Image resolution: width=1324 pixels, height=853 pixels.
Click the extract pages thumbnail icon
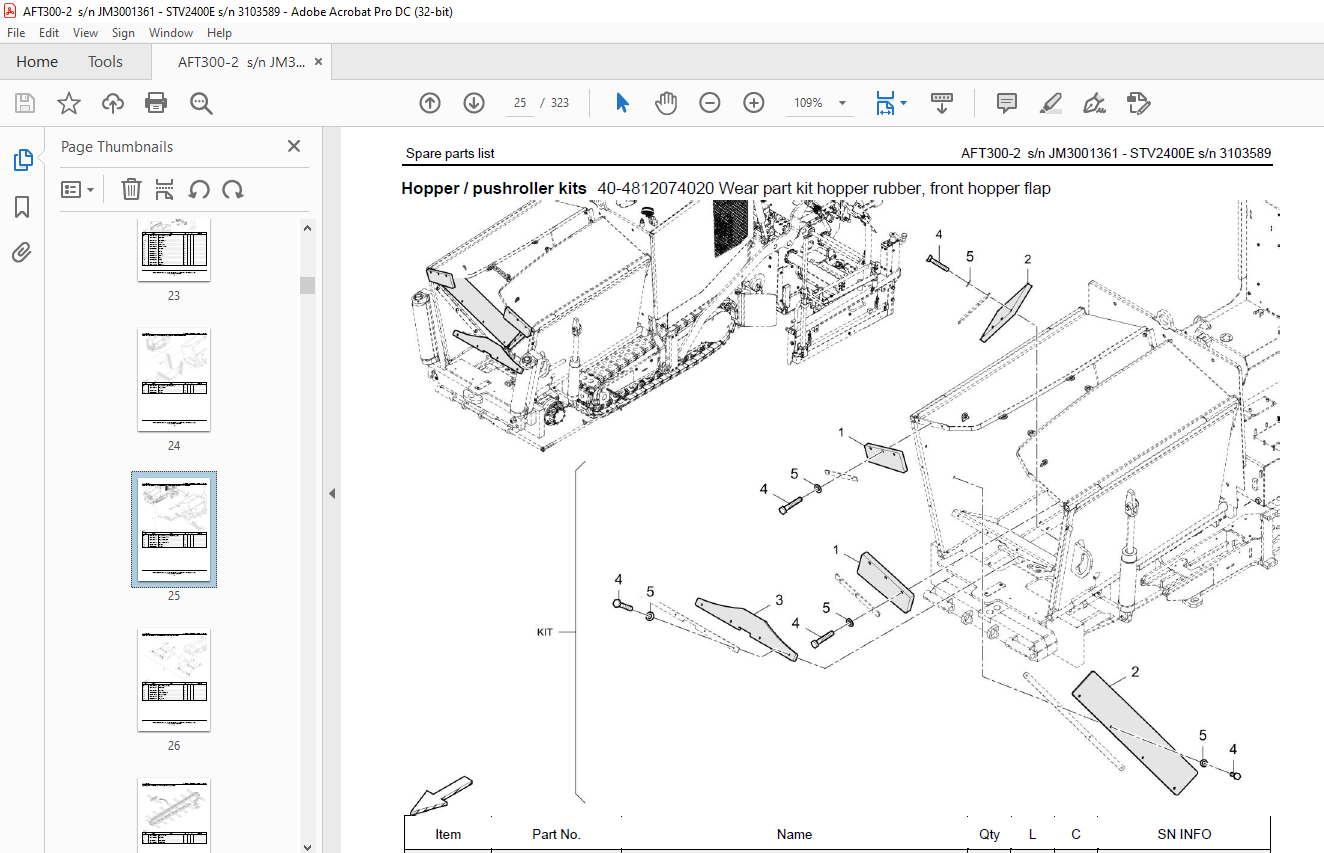click(x=165, y=189)
